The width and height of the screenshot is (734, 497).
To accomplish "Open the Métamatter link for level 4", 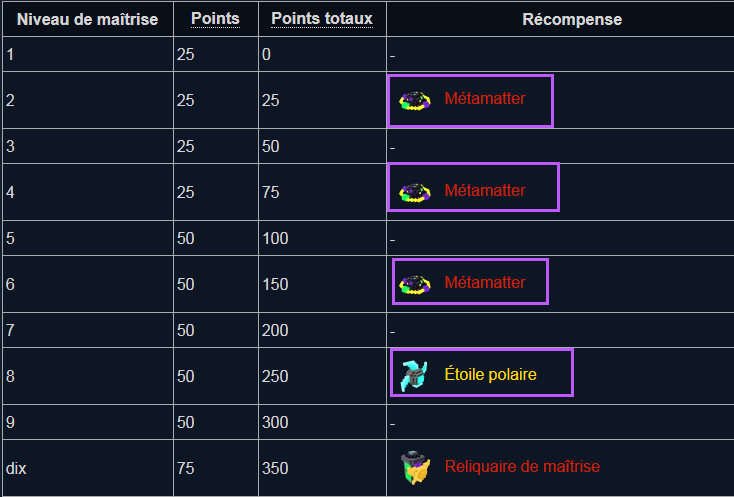I will click(x=484, y=190).
